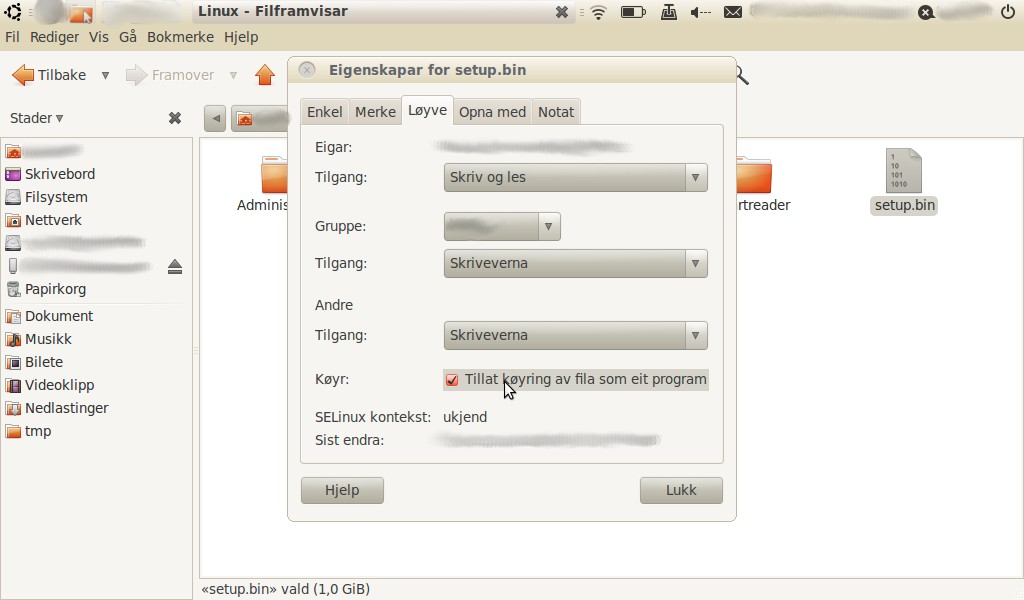1024x600 pixels.
Task: Click the Wi-Fi indicator in top panel
Action: [598, 13]
